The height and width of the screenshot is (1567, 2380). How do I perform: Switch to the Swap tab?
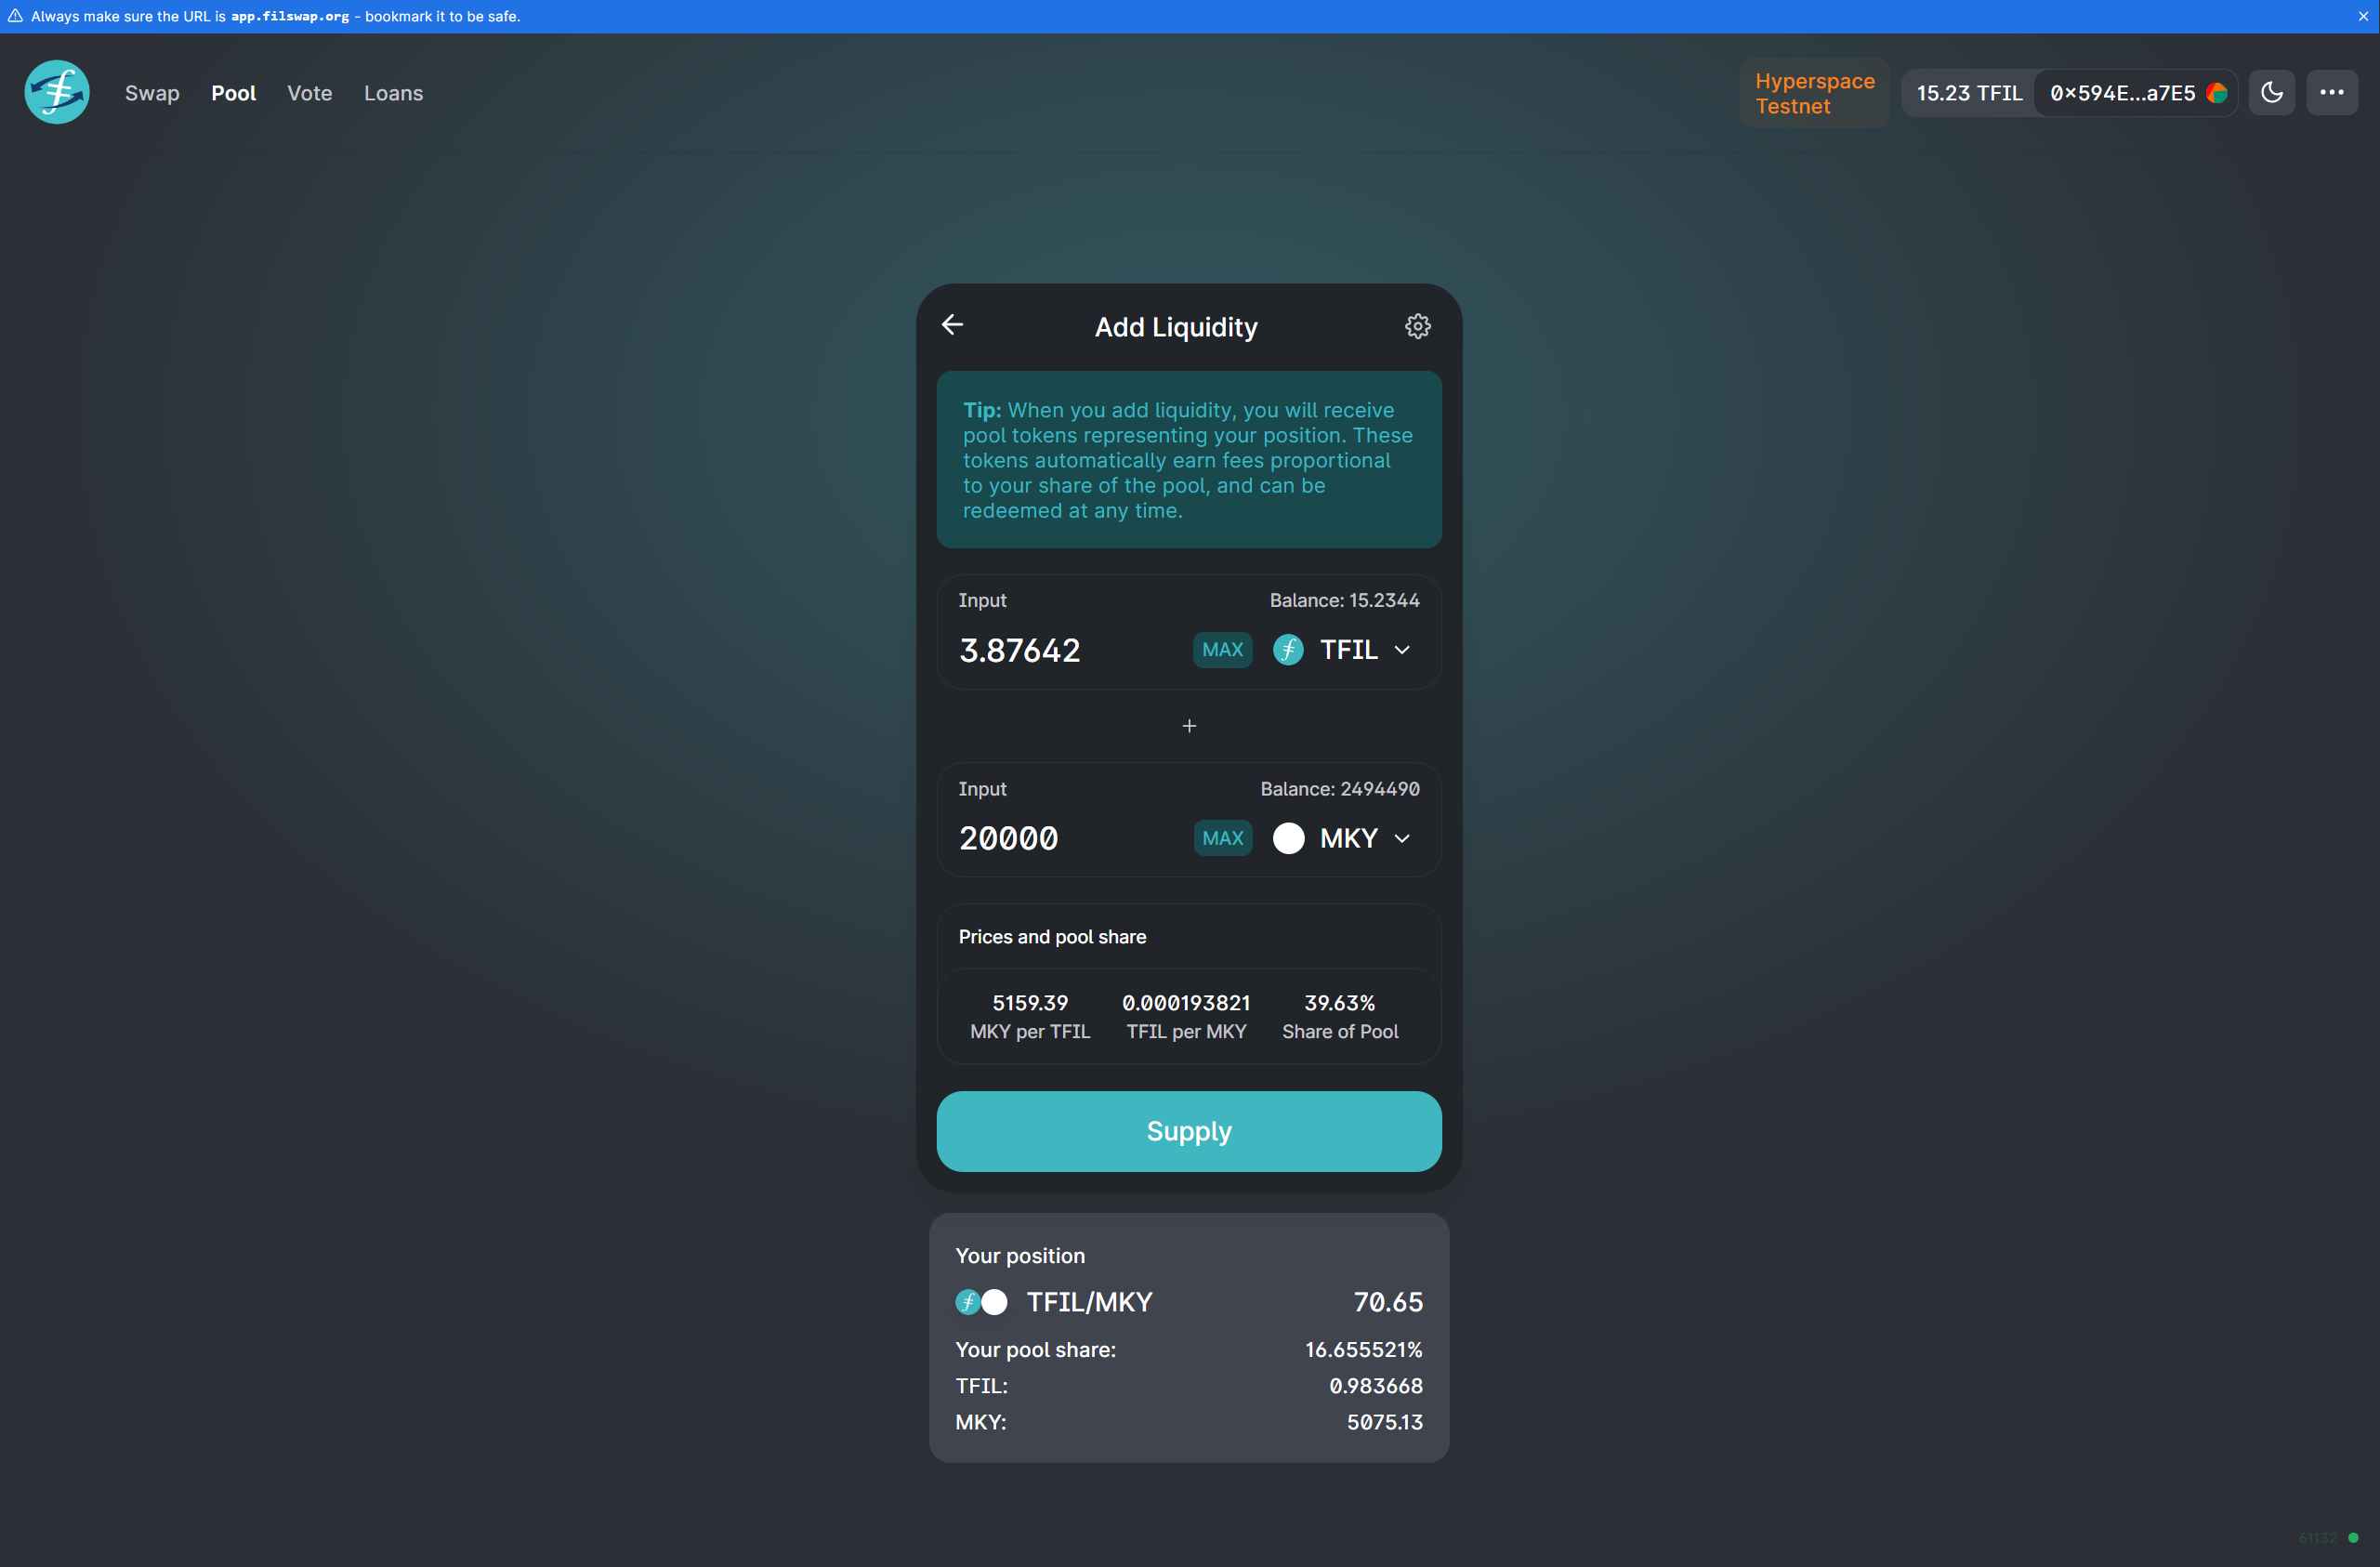coord(152,93)
